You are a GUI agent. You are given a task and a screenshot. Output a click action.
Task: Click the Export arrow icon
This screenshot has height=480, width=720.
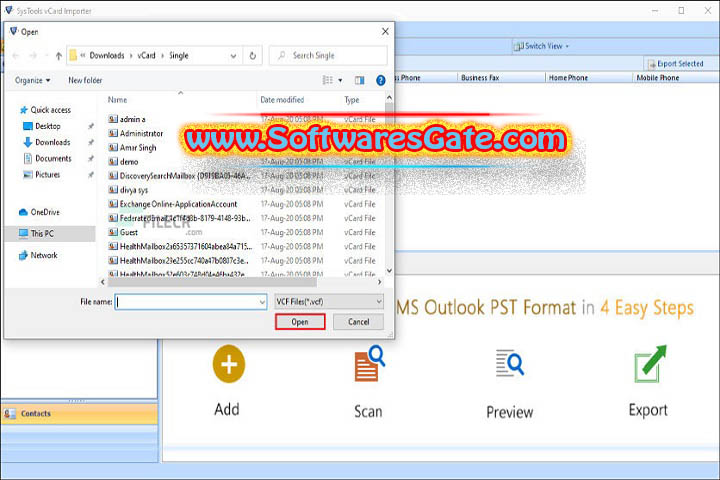coord(650,364)
